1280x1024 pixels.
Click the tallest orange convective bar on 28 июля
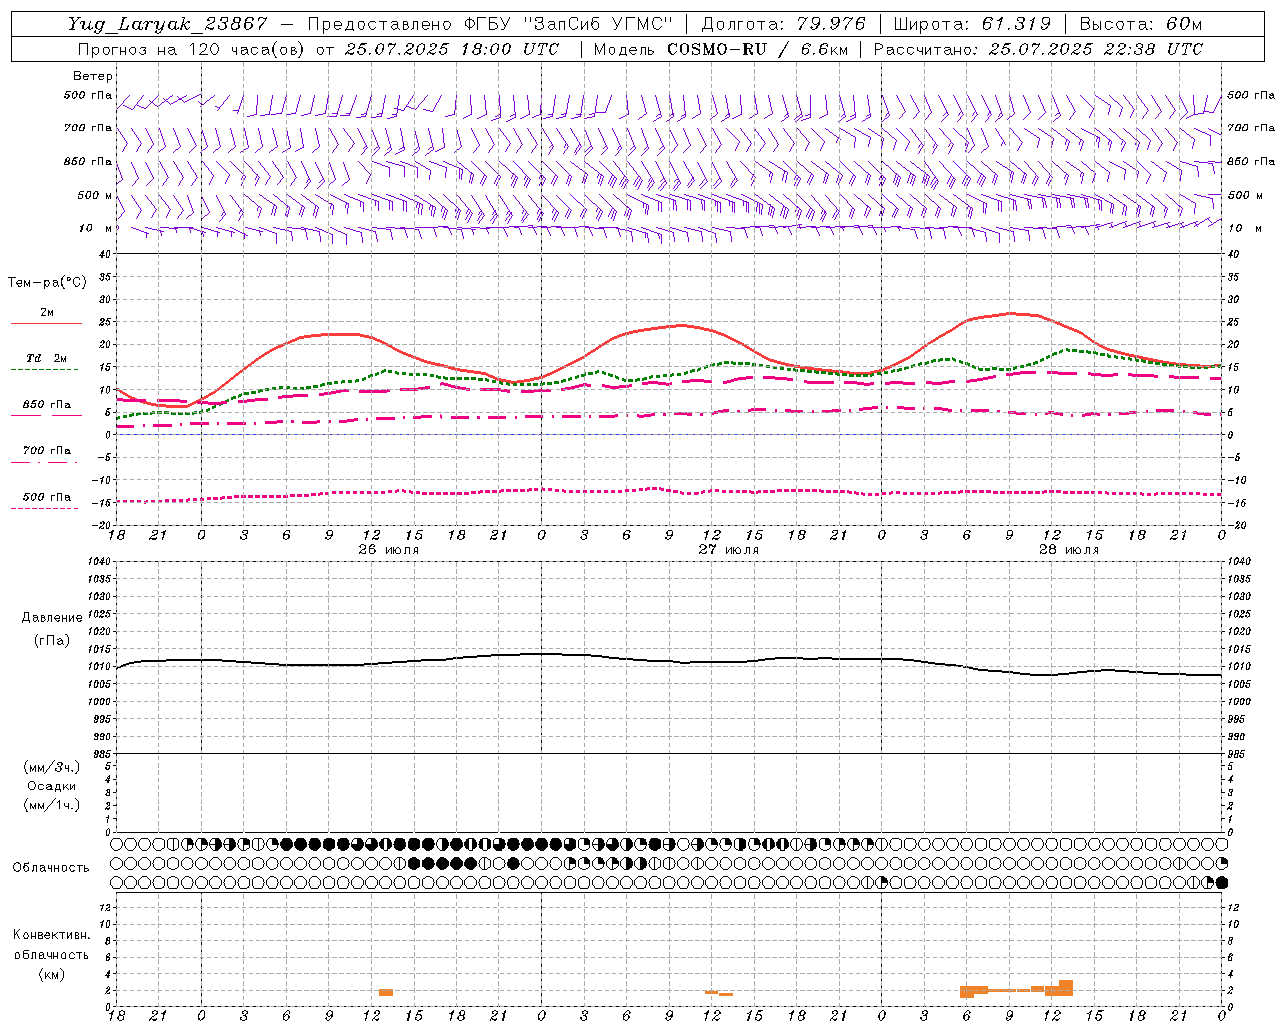click(1066, 988)
